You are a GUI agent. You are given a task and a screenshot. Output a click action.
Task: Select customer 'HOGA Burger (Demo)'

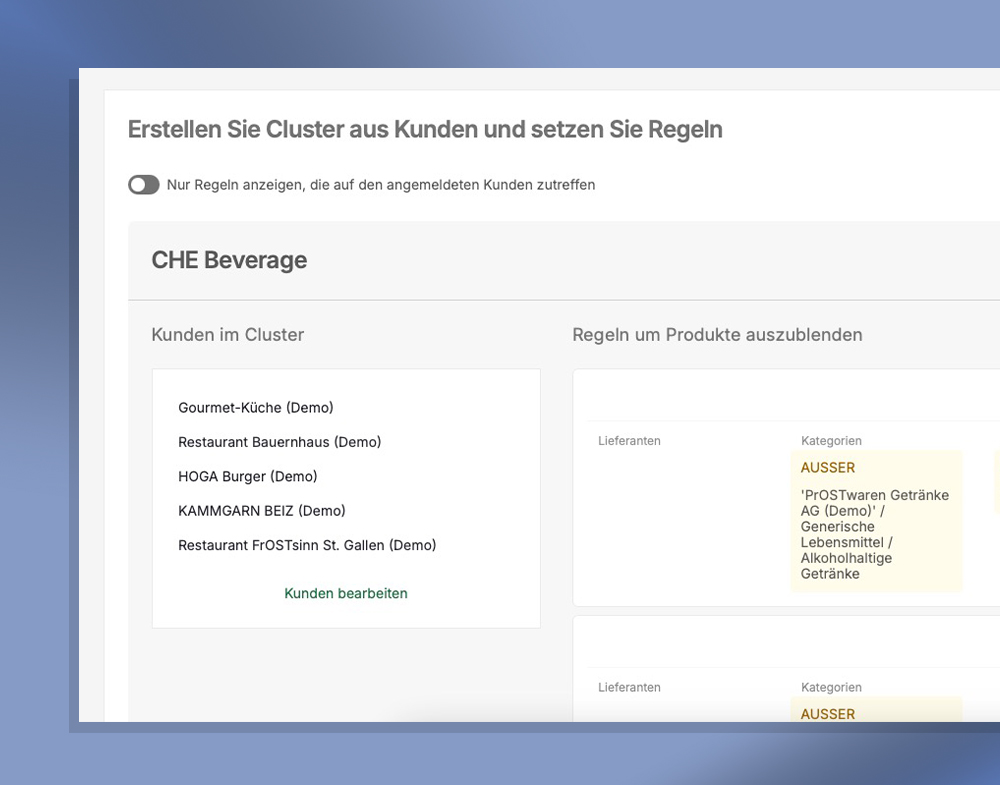pyautogui.click(x=248, y=476)
